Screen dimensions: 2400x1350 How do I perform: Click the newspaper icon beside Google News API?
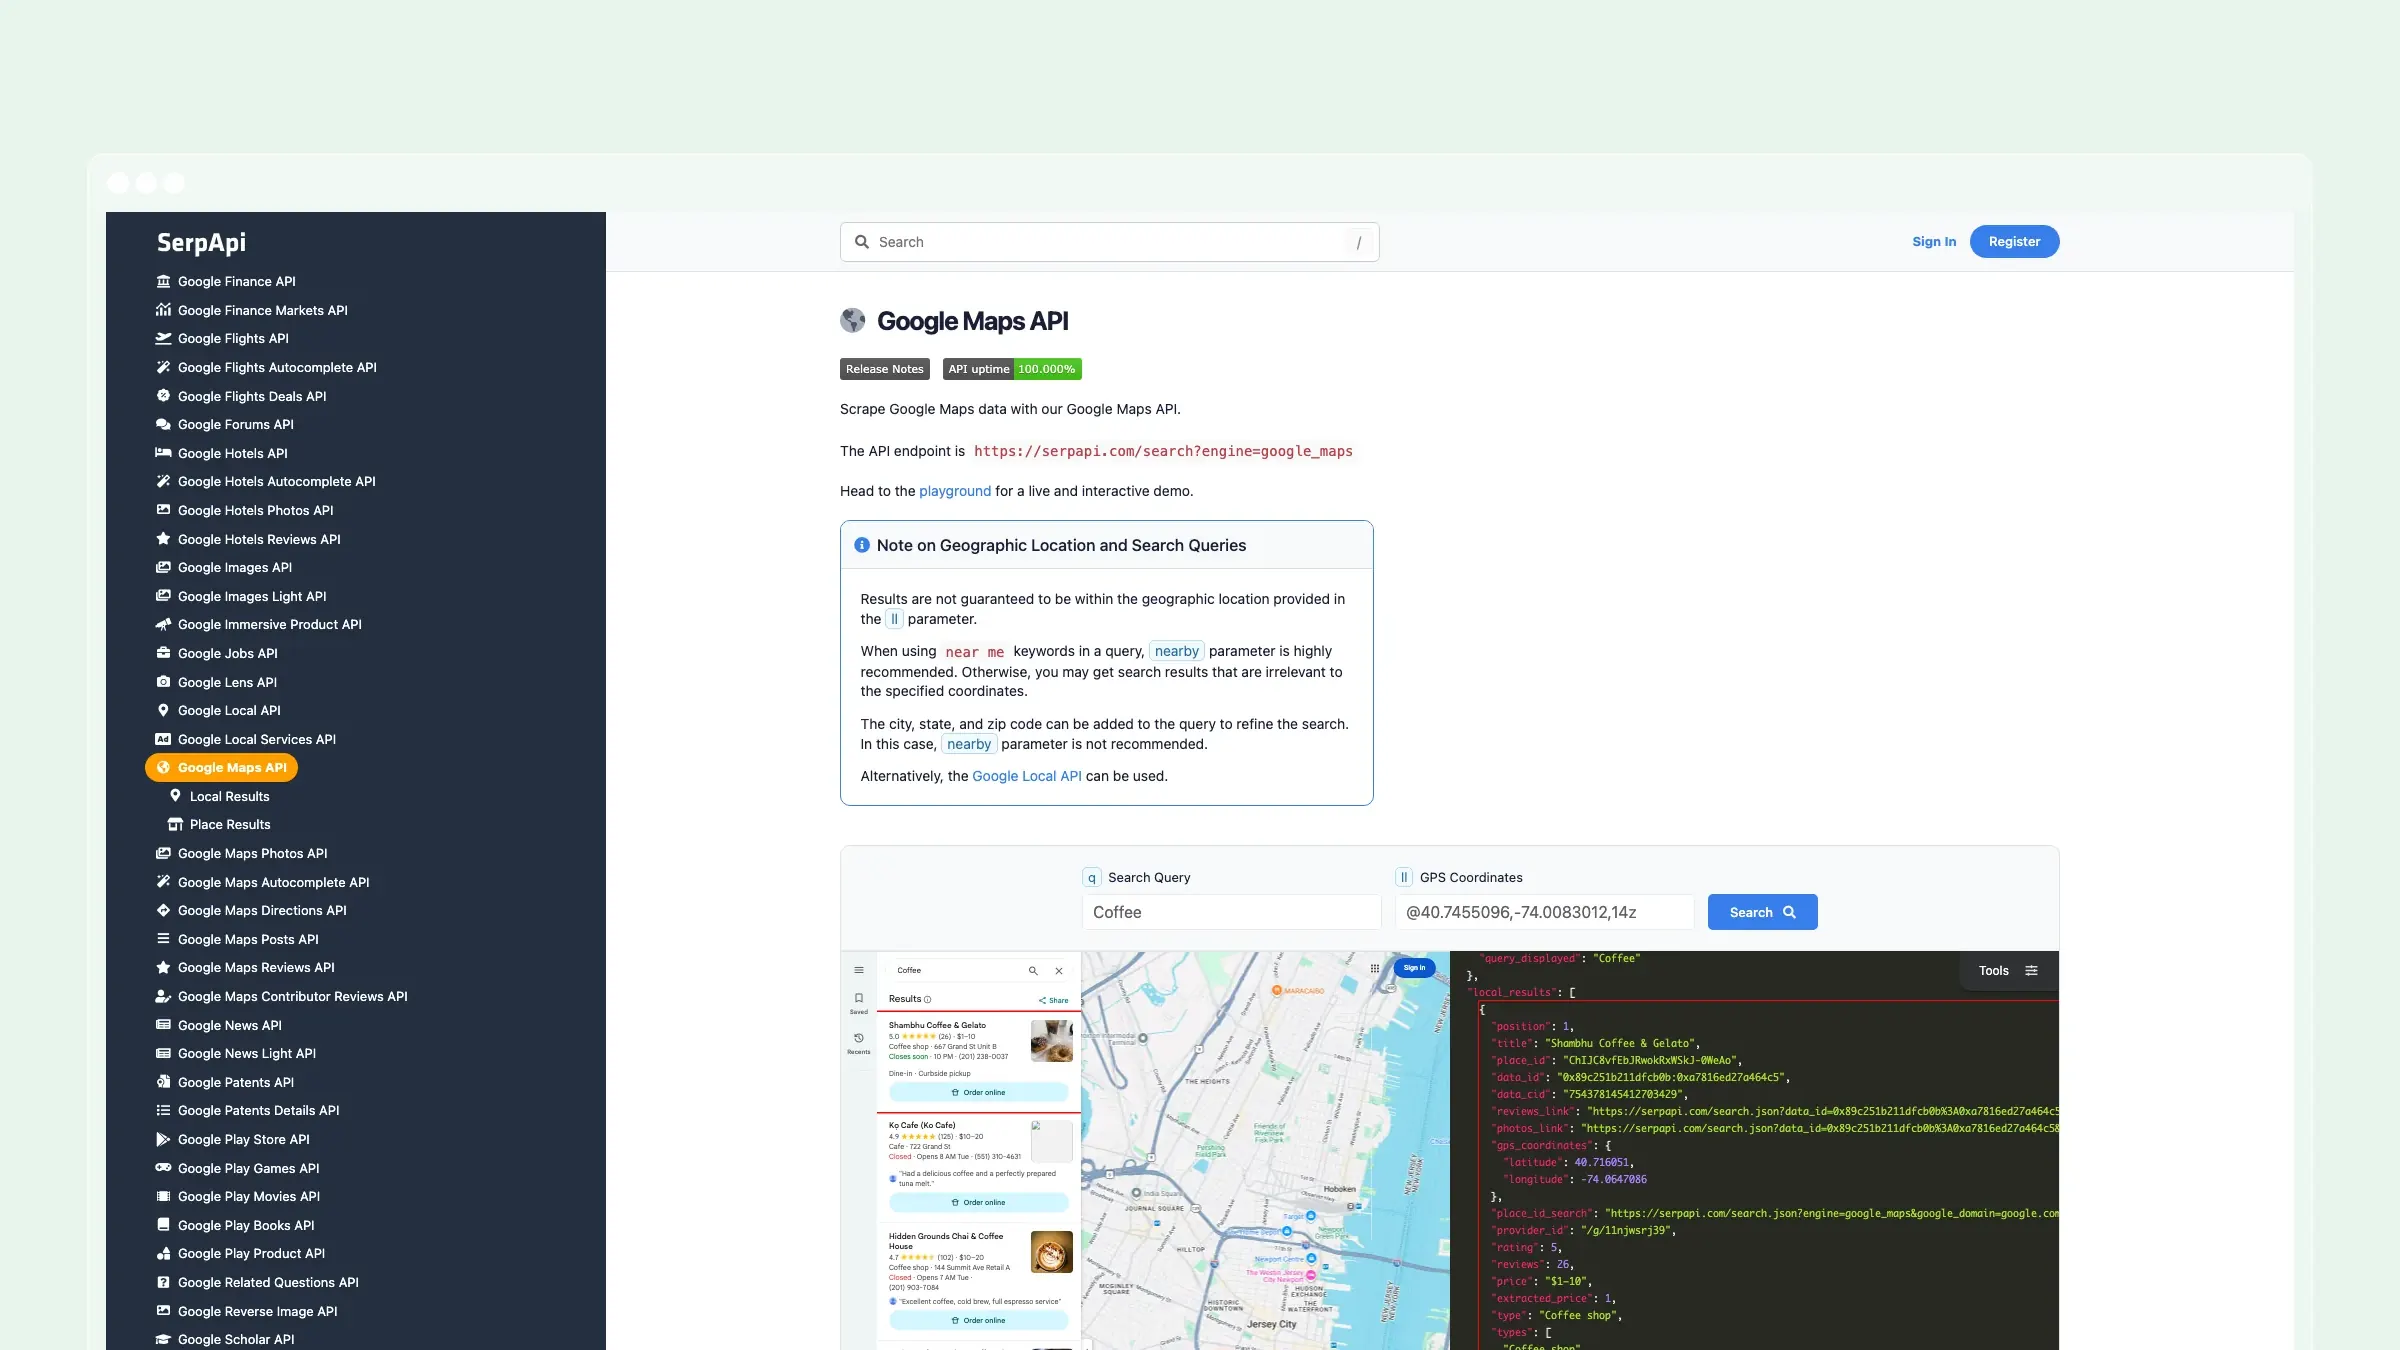tap(163, 1025)
